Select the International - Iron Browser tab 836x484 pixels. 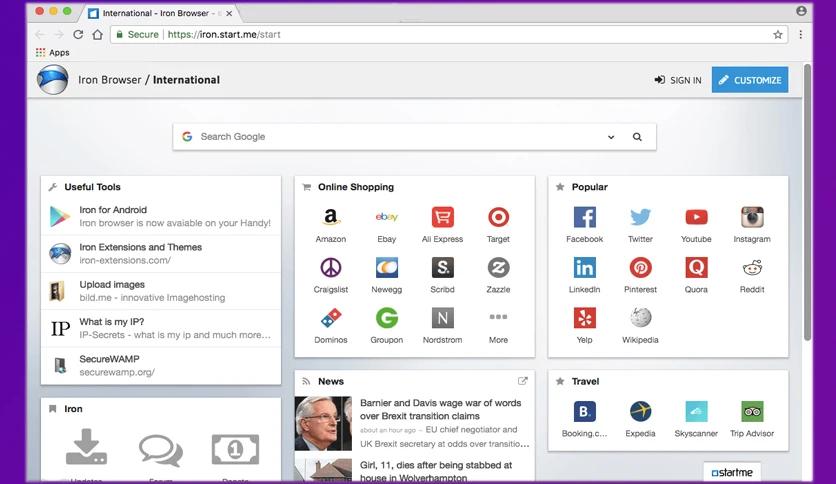[159, 13]
